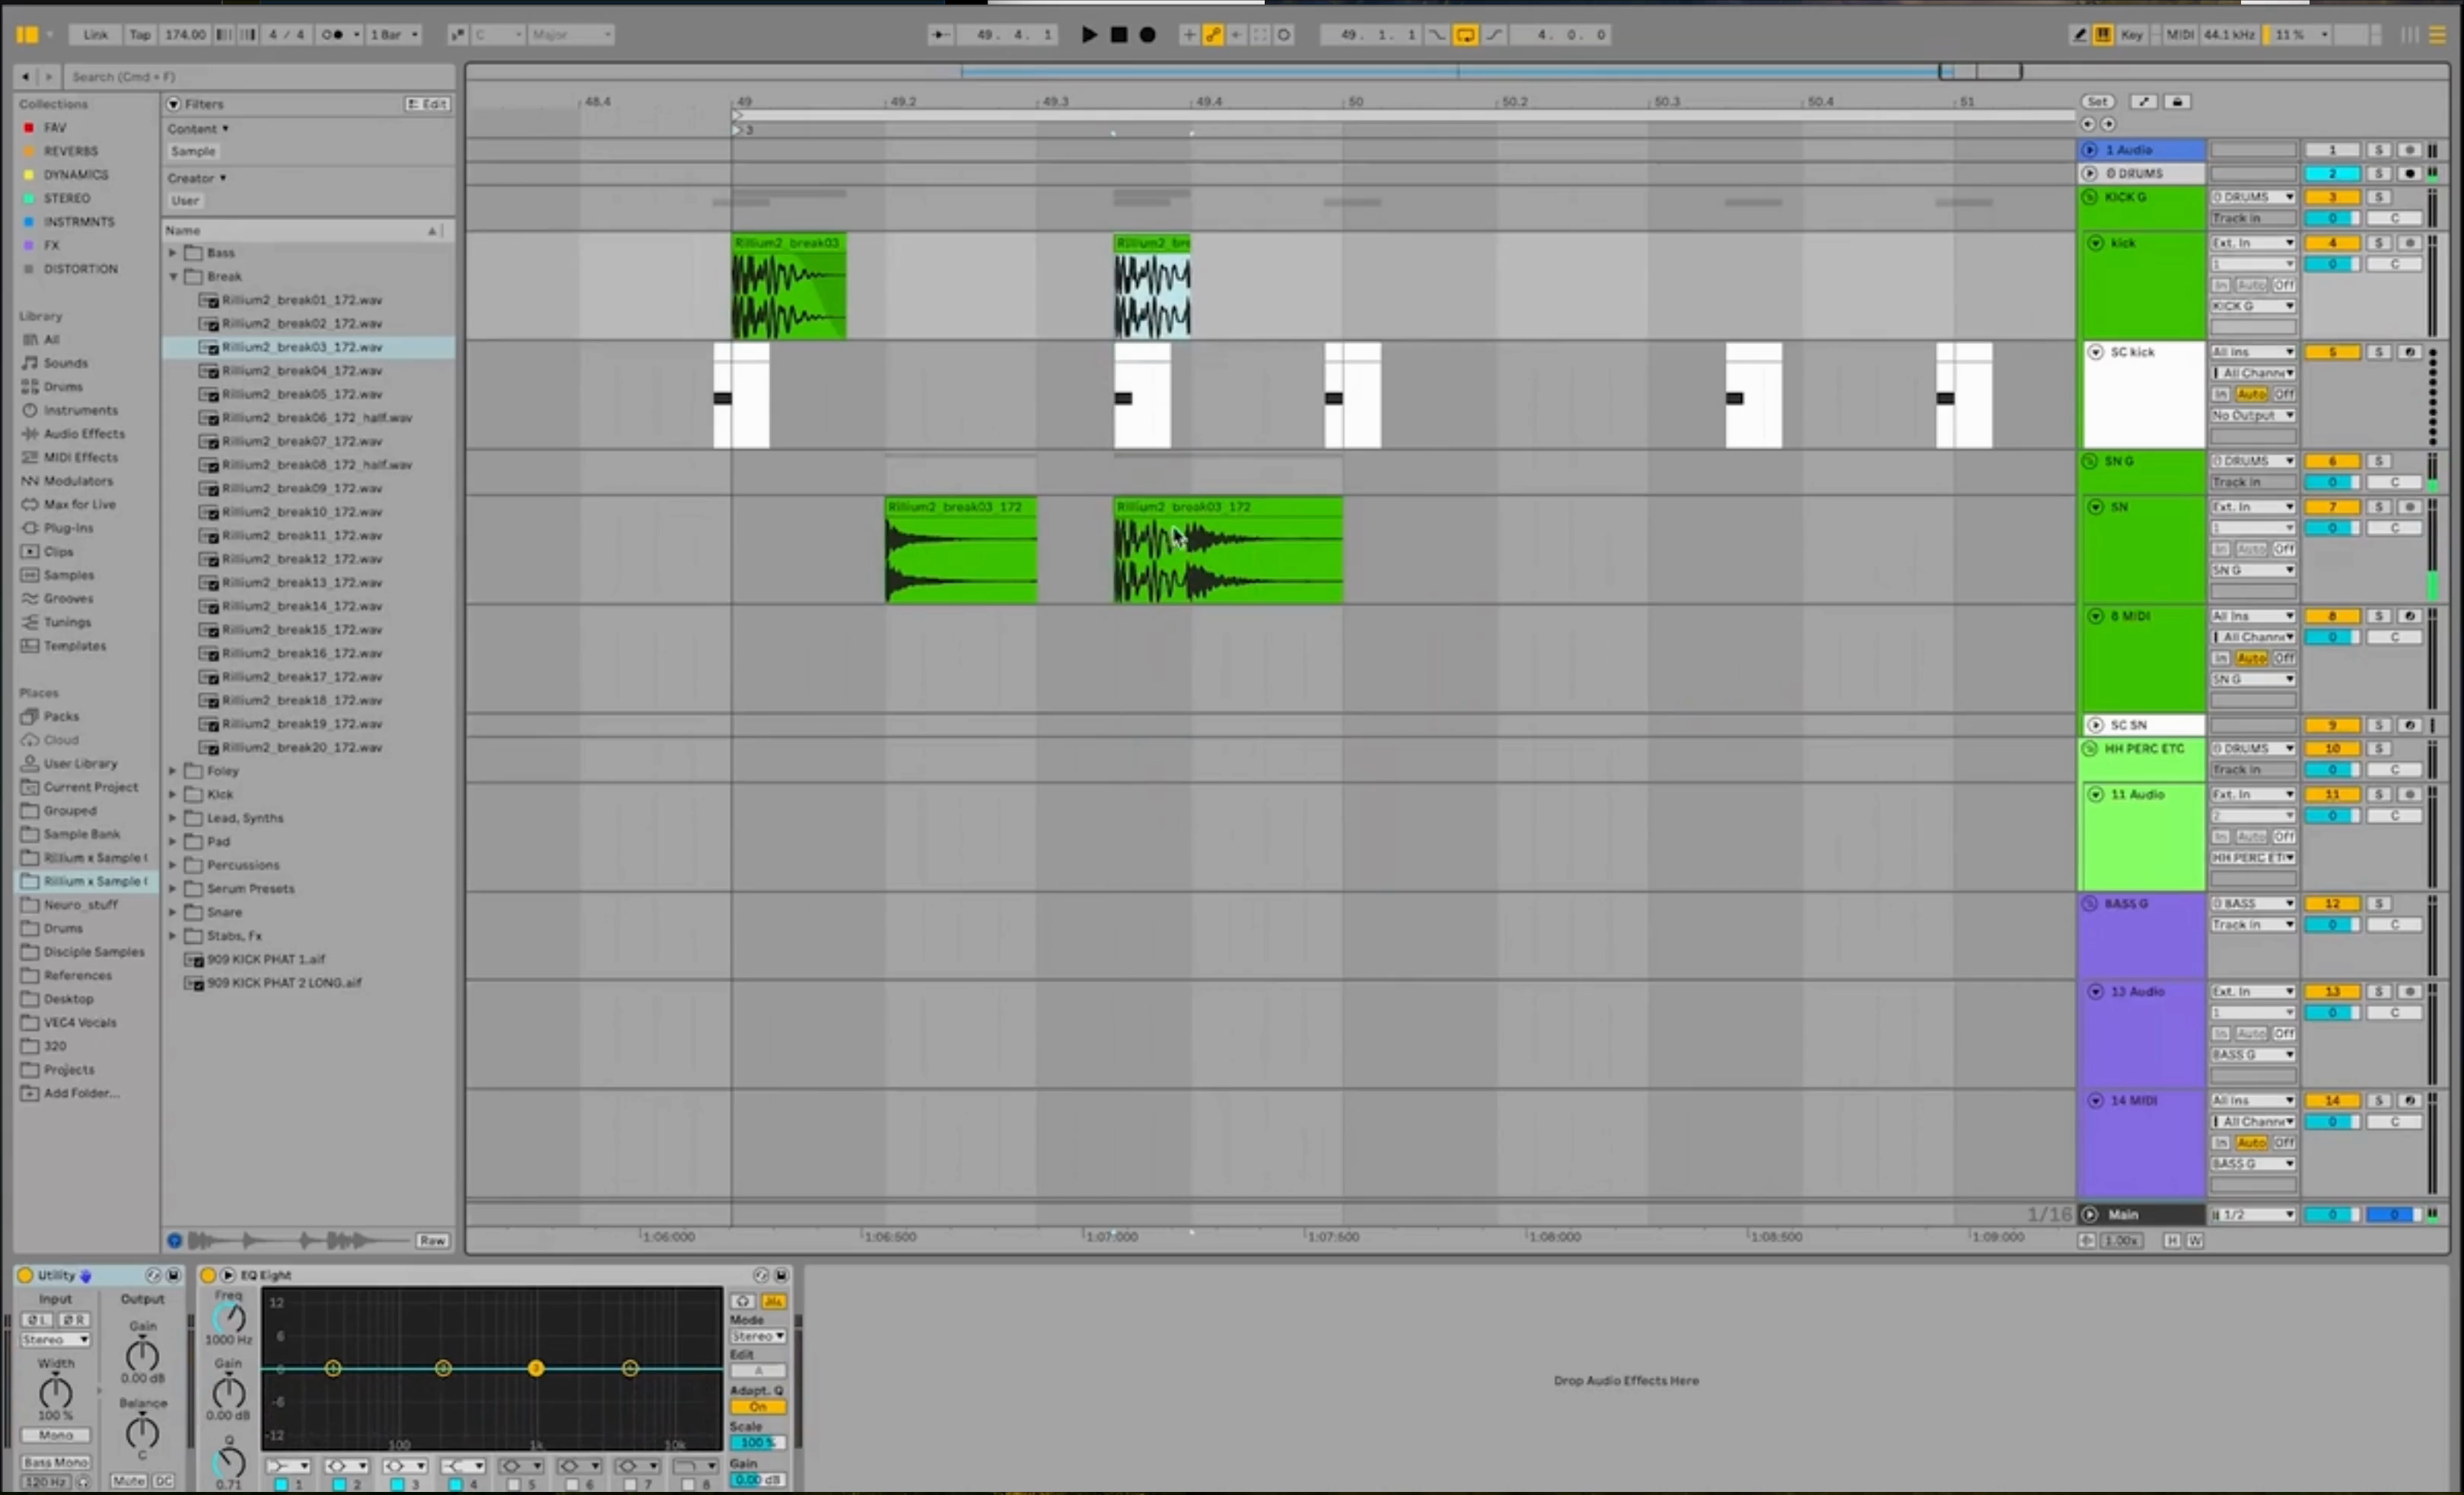Collapse the Break folder

pyautogui.click(x=173, y=276)
